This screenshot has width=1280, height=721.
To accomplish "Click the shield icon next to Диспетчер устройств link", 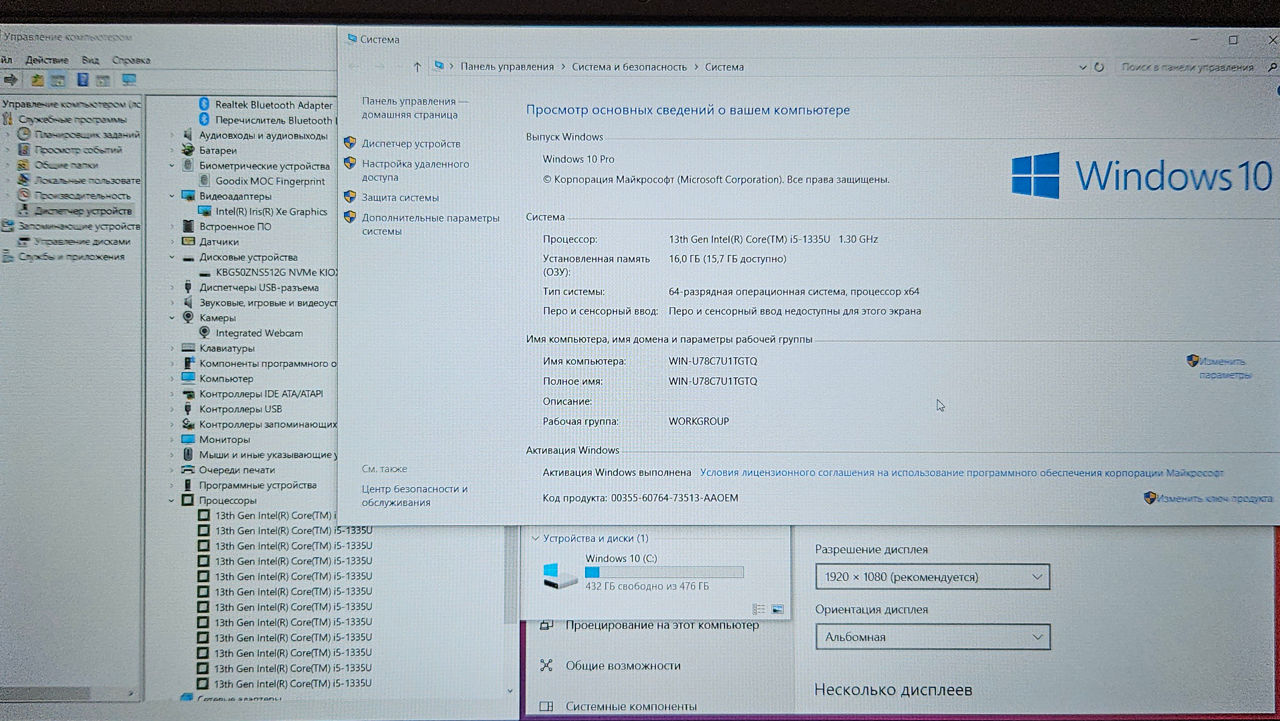I will point(350,143).
